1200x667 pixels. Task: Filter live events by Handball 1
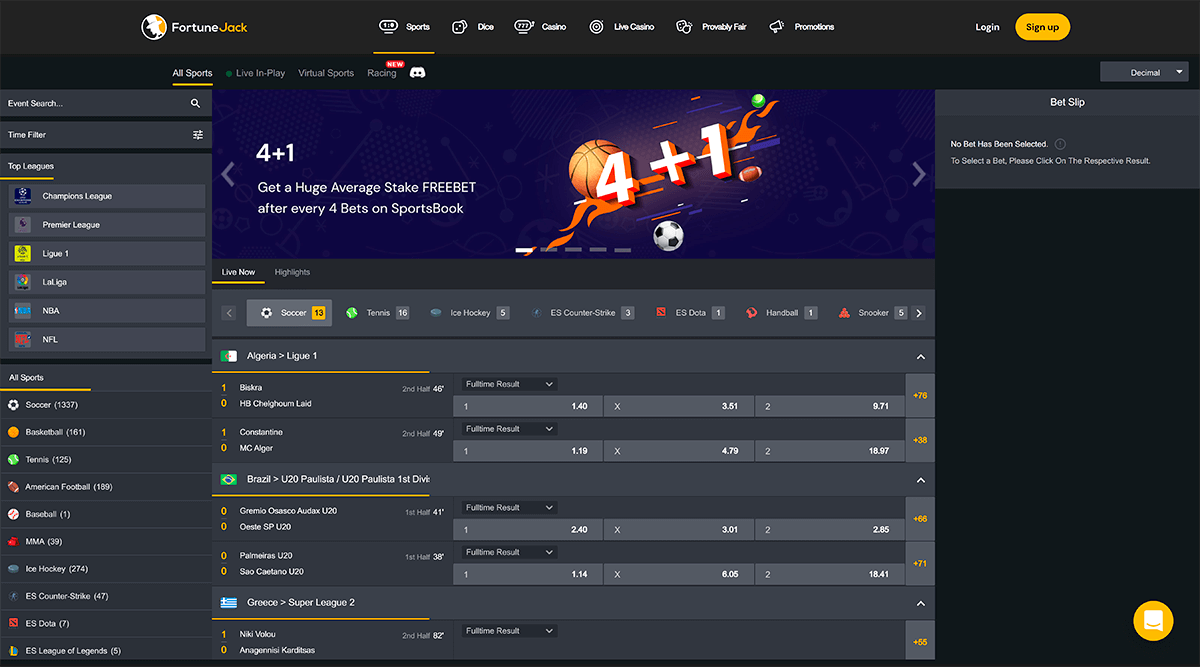(781, 313)
